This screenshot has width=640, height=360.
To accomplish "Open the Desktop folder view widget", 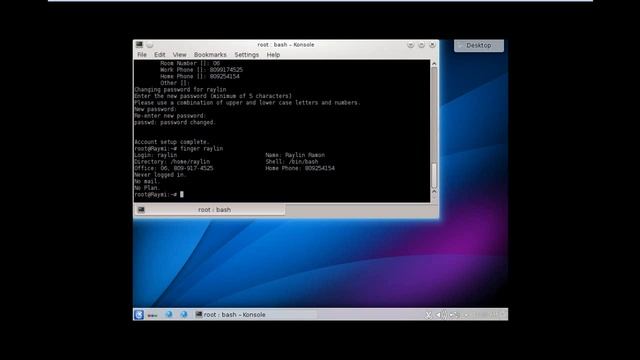I will (479, 45).
